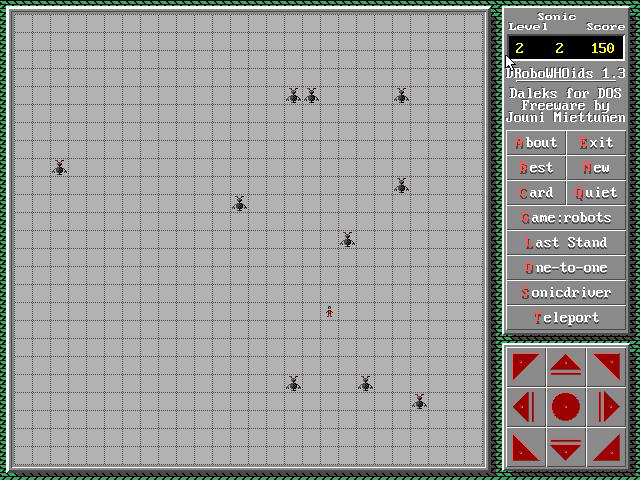The width and height of the screenshot is (640, 480).
Task: Move player down-left with diagonal arrow
Action: click(x=526, y=447)
